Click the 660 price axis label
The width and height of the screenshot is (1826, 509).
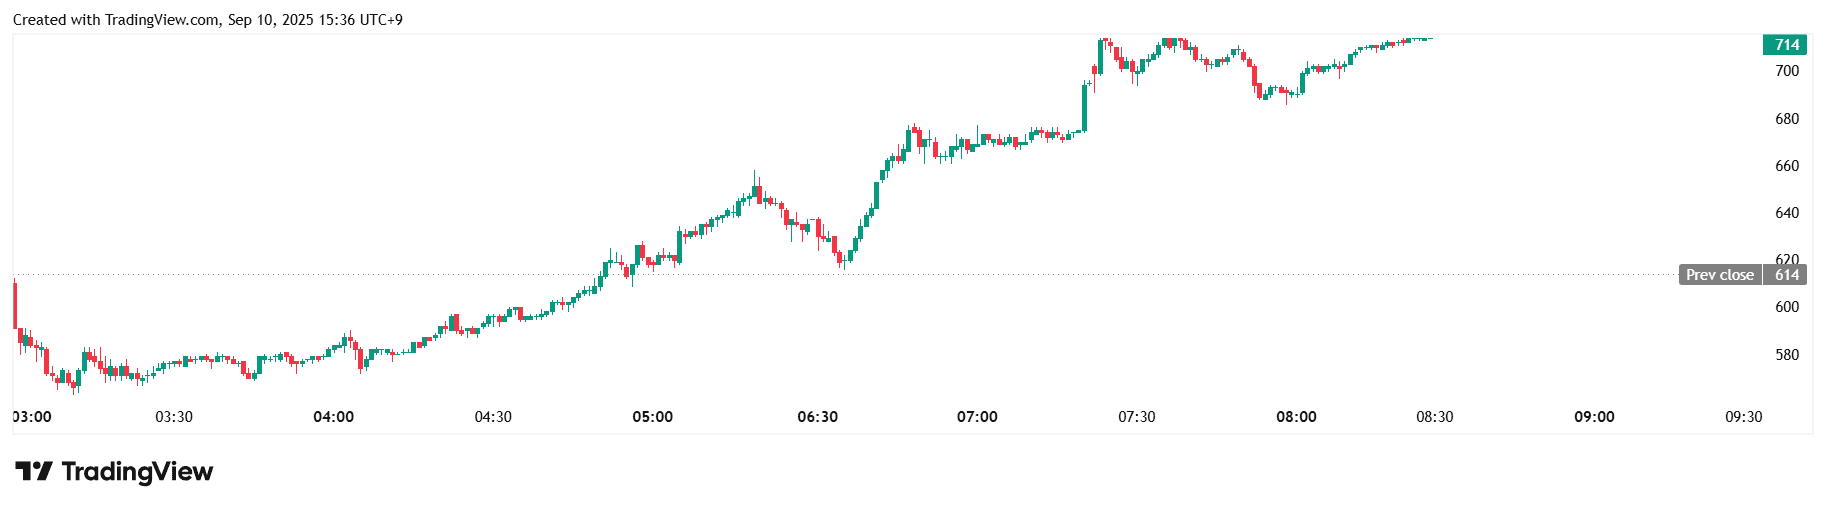point(1786,166)
